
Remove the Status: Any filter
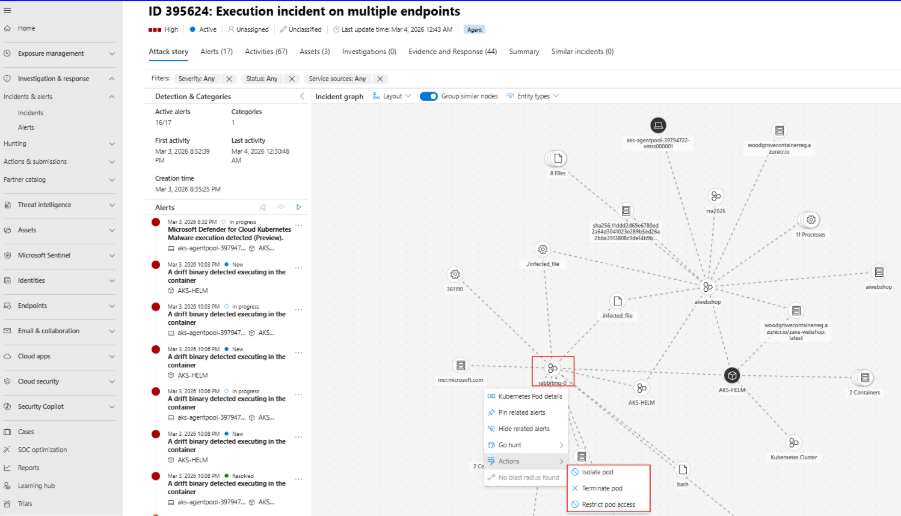click(x=292, y=79)
